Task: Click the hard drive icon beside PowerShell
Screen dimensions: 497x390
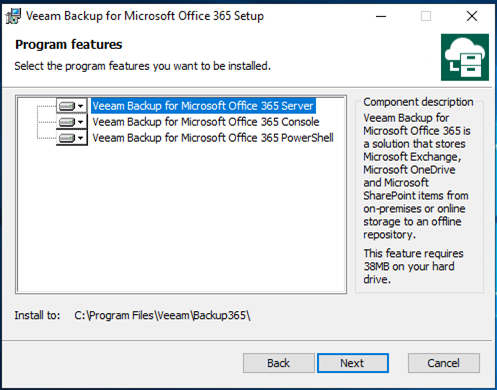Action: point(67,138)
